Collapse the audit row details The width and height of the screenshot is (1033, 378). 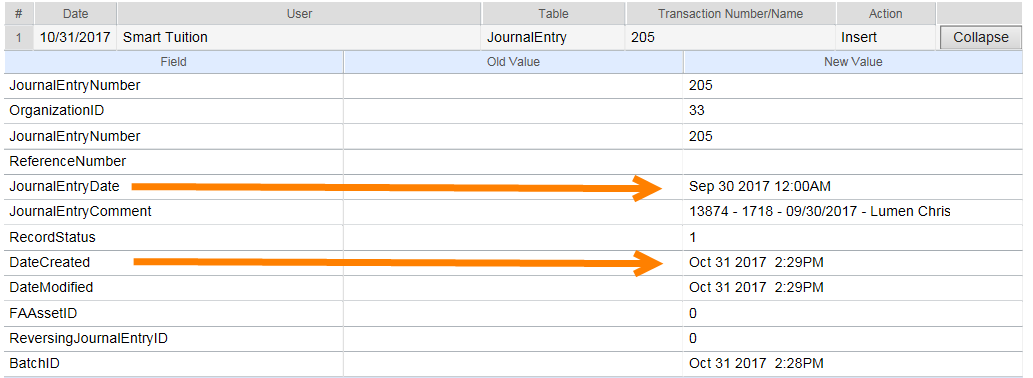[x=982, y=38]
